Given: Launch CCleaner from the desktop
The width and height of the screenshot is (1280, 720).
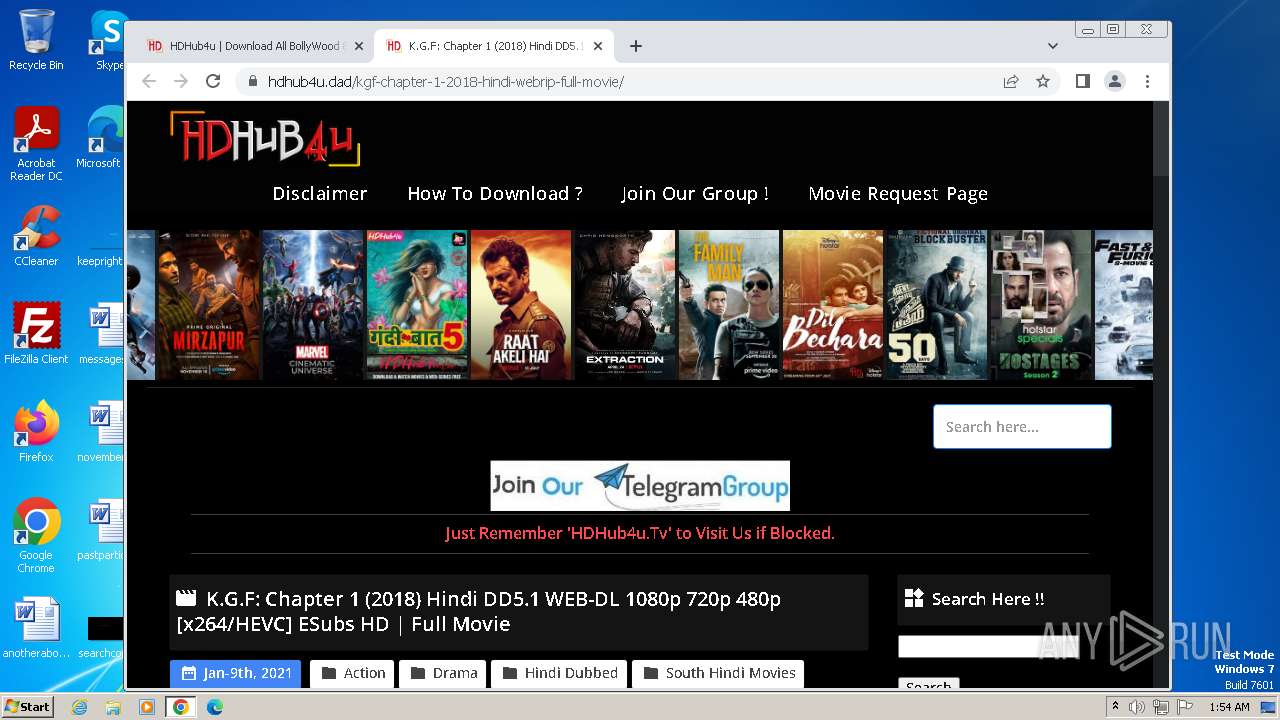Looking at the screenshot, I should (x=36, y=236).
